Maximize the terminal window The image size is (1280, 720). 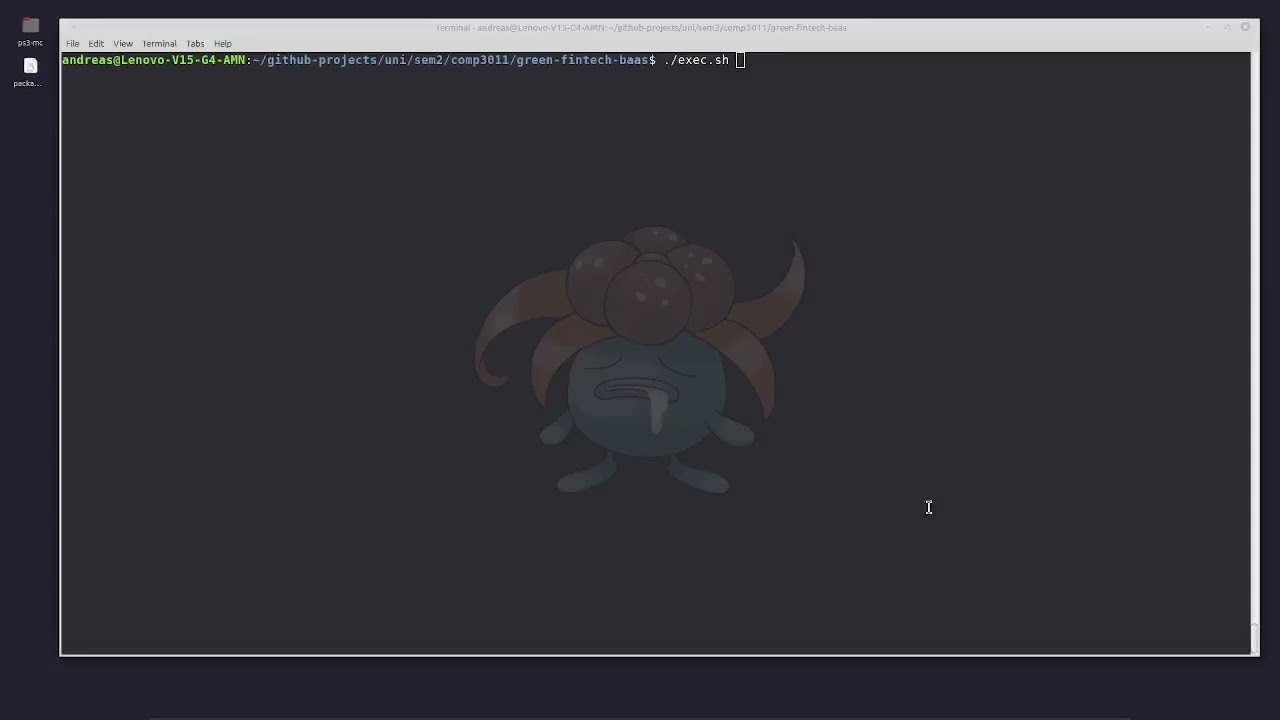1227,27
